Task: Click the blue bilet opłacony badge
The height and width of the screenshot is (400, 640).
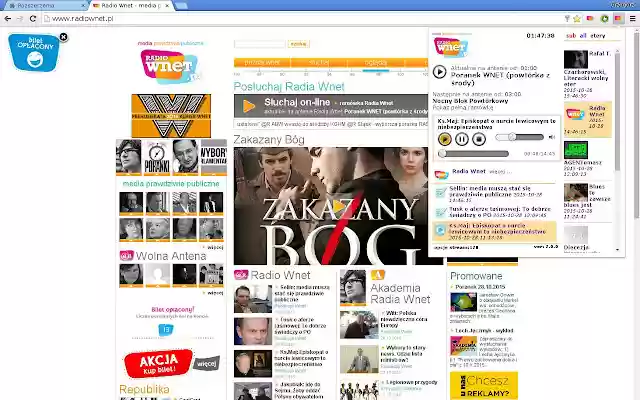Action: (34, 53)
